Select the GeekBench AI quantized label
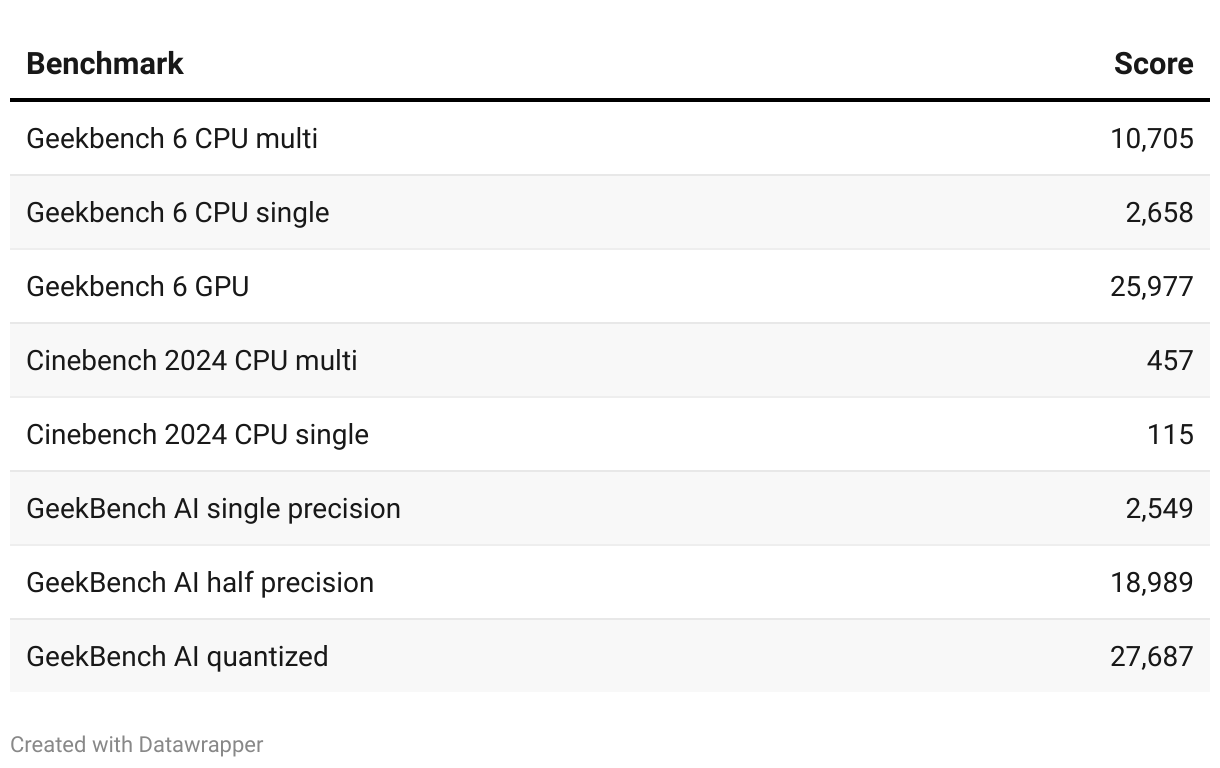1220x768 pixels. coord(177,656)
